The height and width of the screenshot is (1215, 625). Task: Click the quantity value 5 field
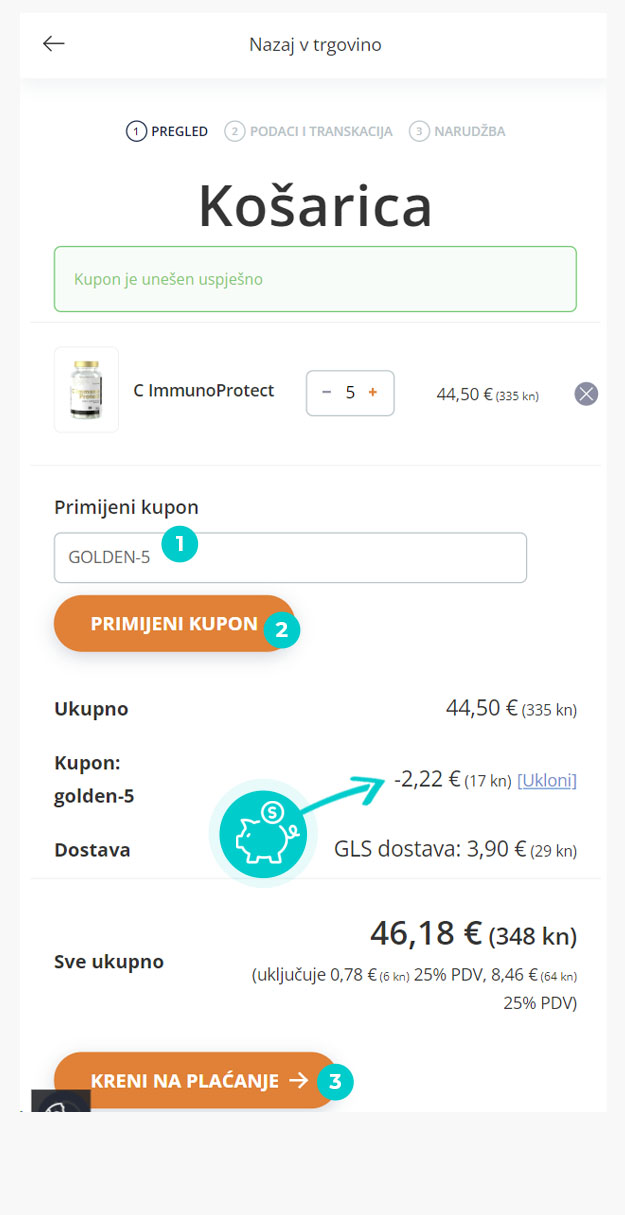(x=350, y=393)
